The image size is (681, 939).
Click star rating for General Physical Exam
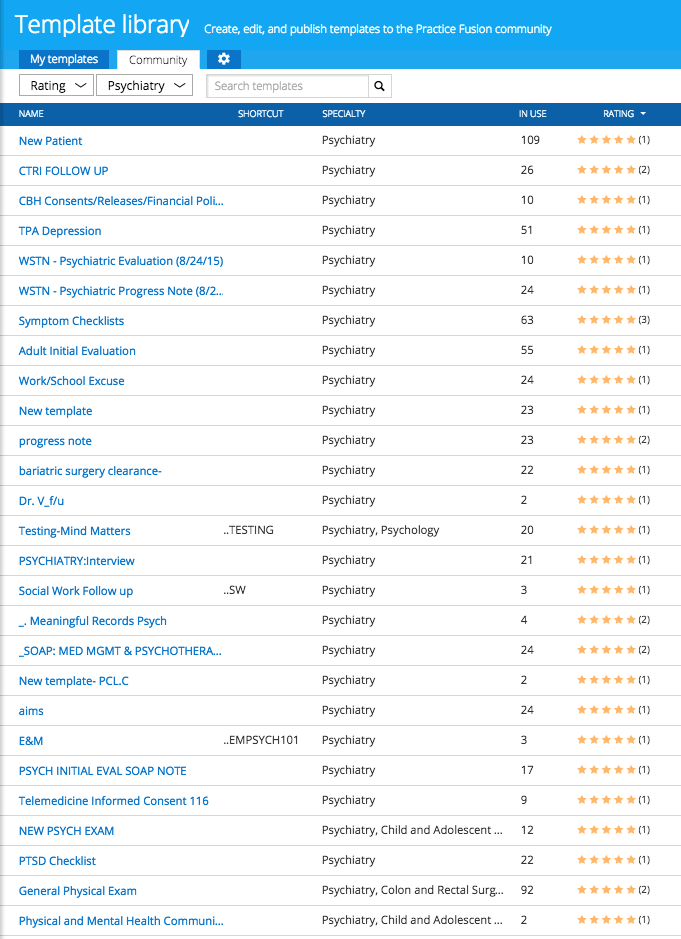click(606, 890)
